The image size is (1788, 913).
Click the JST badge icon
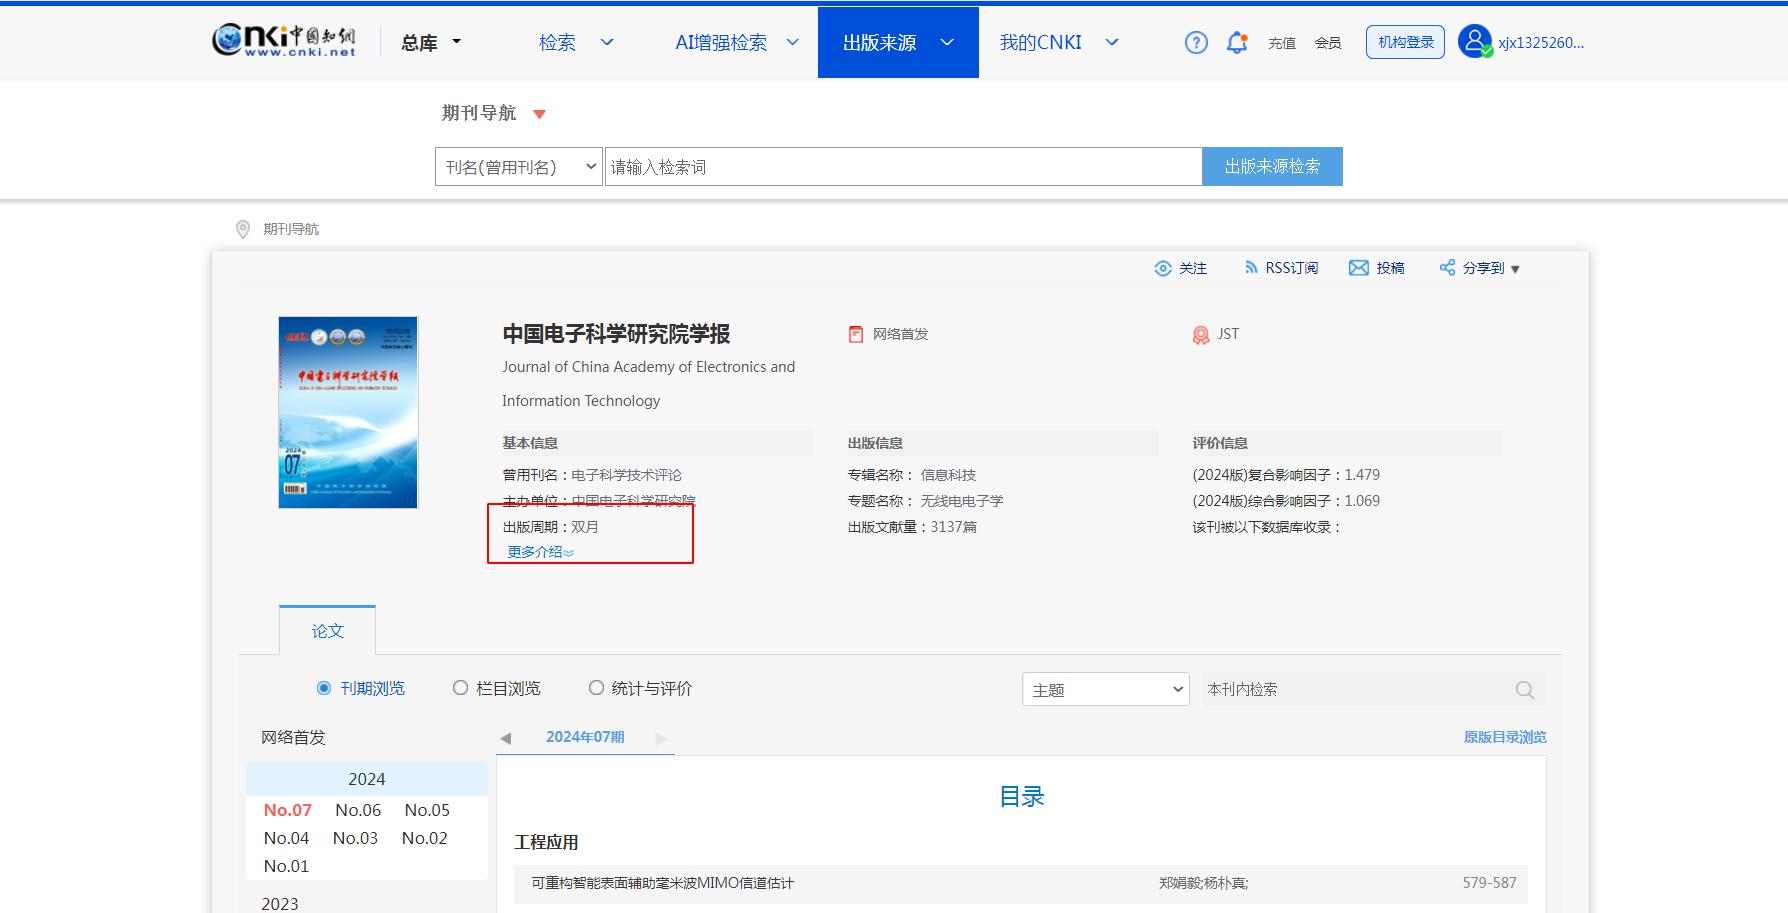coord(1201,335)
